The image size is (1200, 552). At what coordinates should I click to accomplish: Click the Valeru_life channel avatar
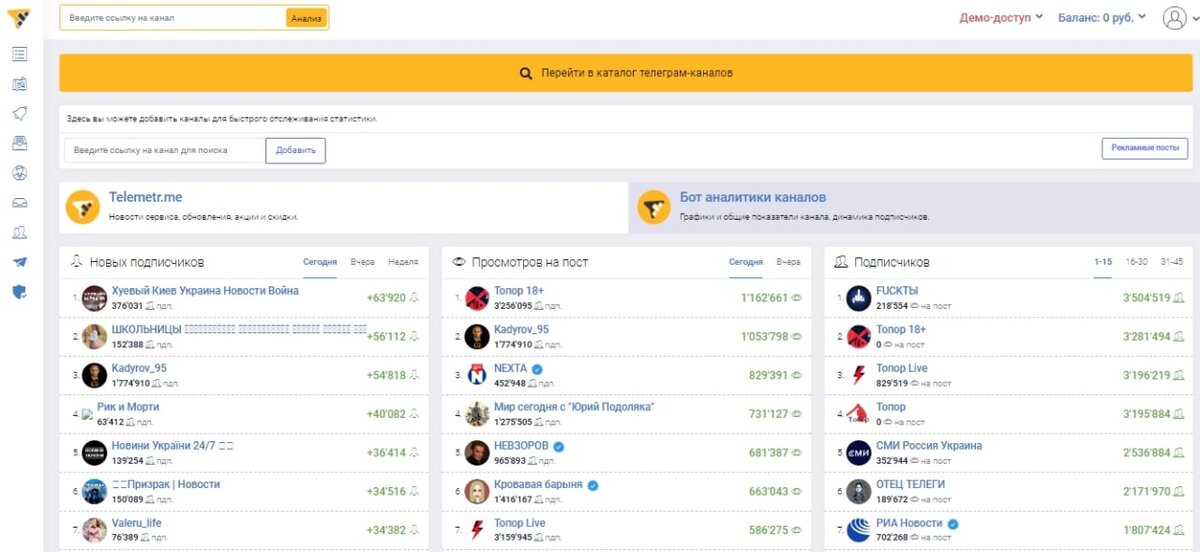pyautogui.click(x=95, y=530)
